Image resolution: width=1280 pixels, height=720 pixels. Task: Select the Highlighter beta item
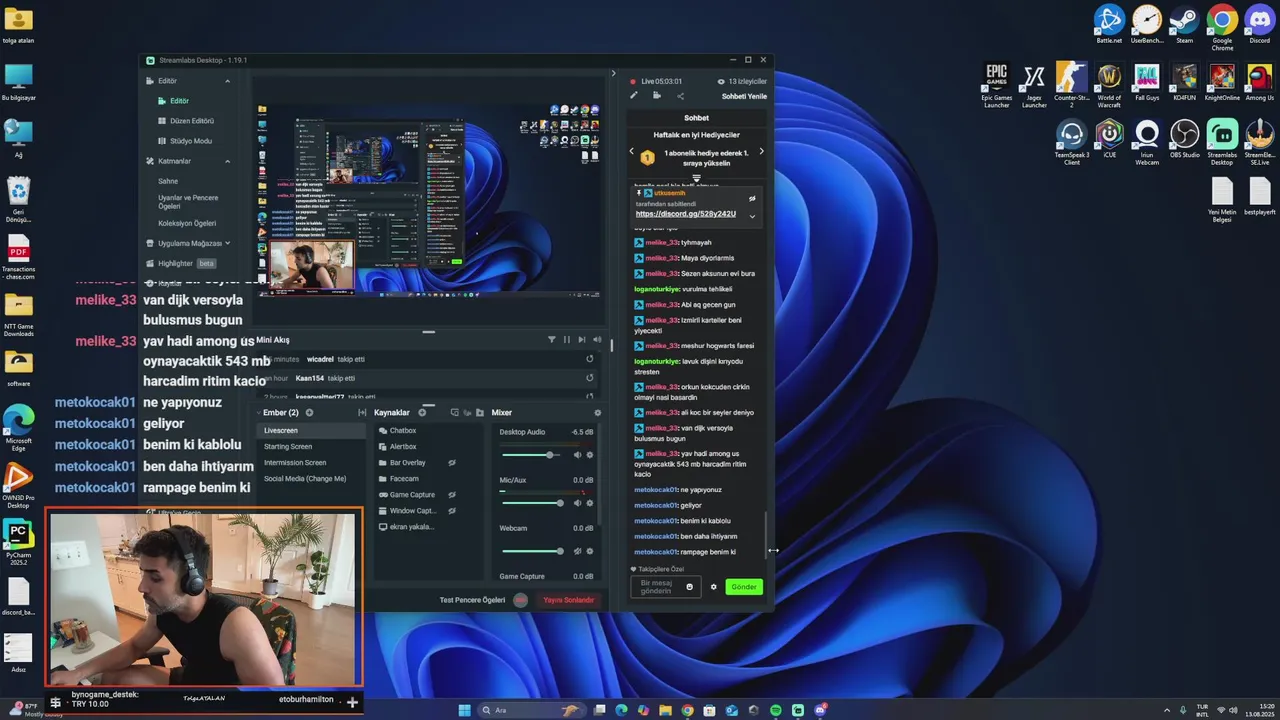181,263
